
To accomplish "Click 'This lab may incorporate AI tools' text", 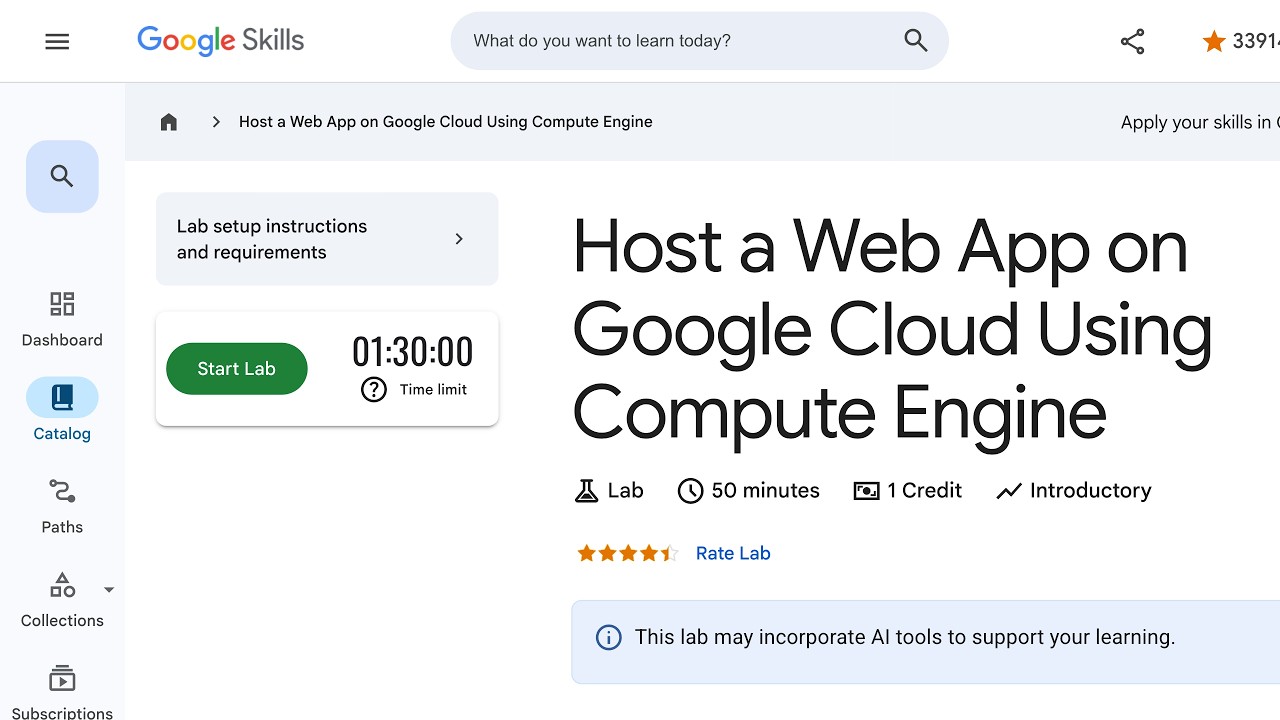I will pos(905,637).
